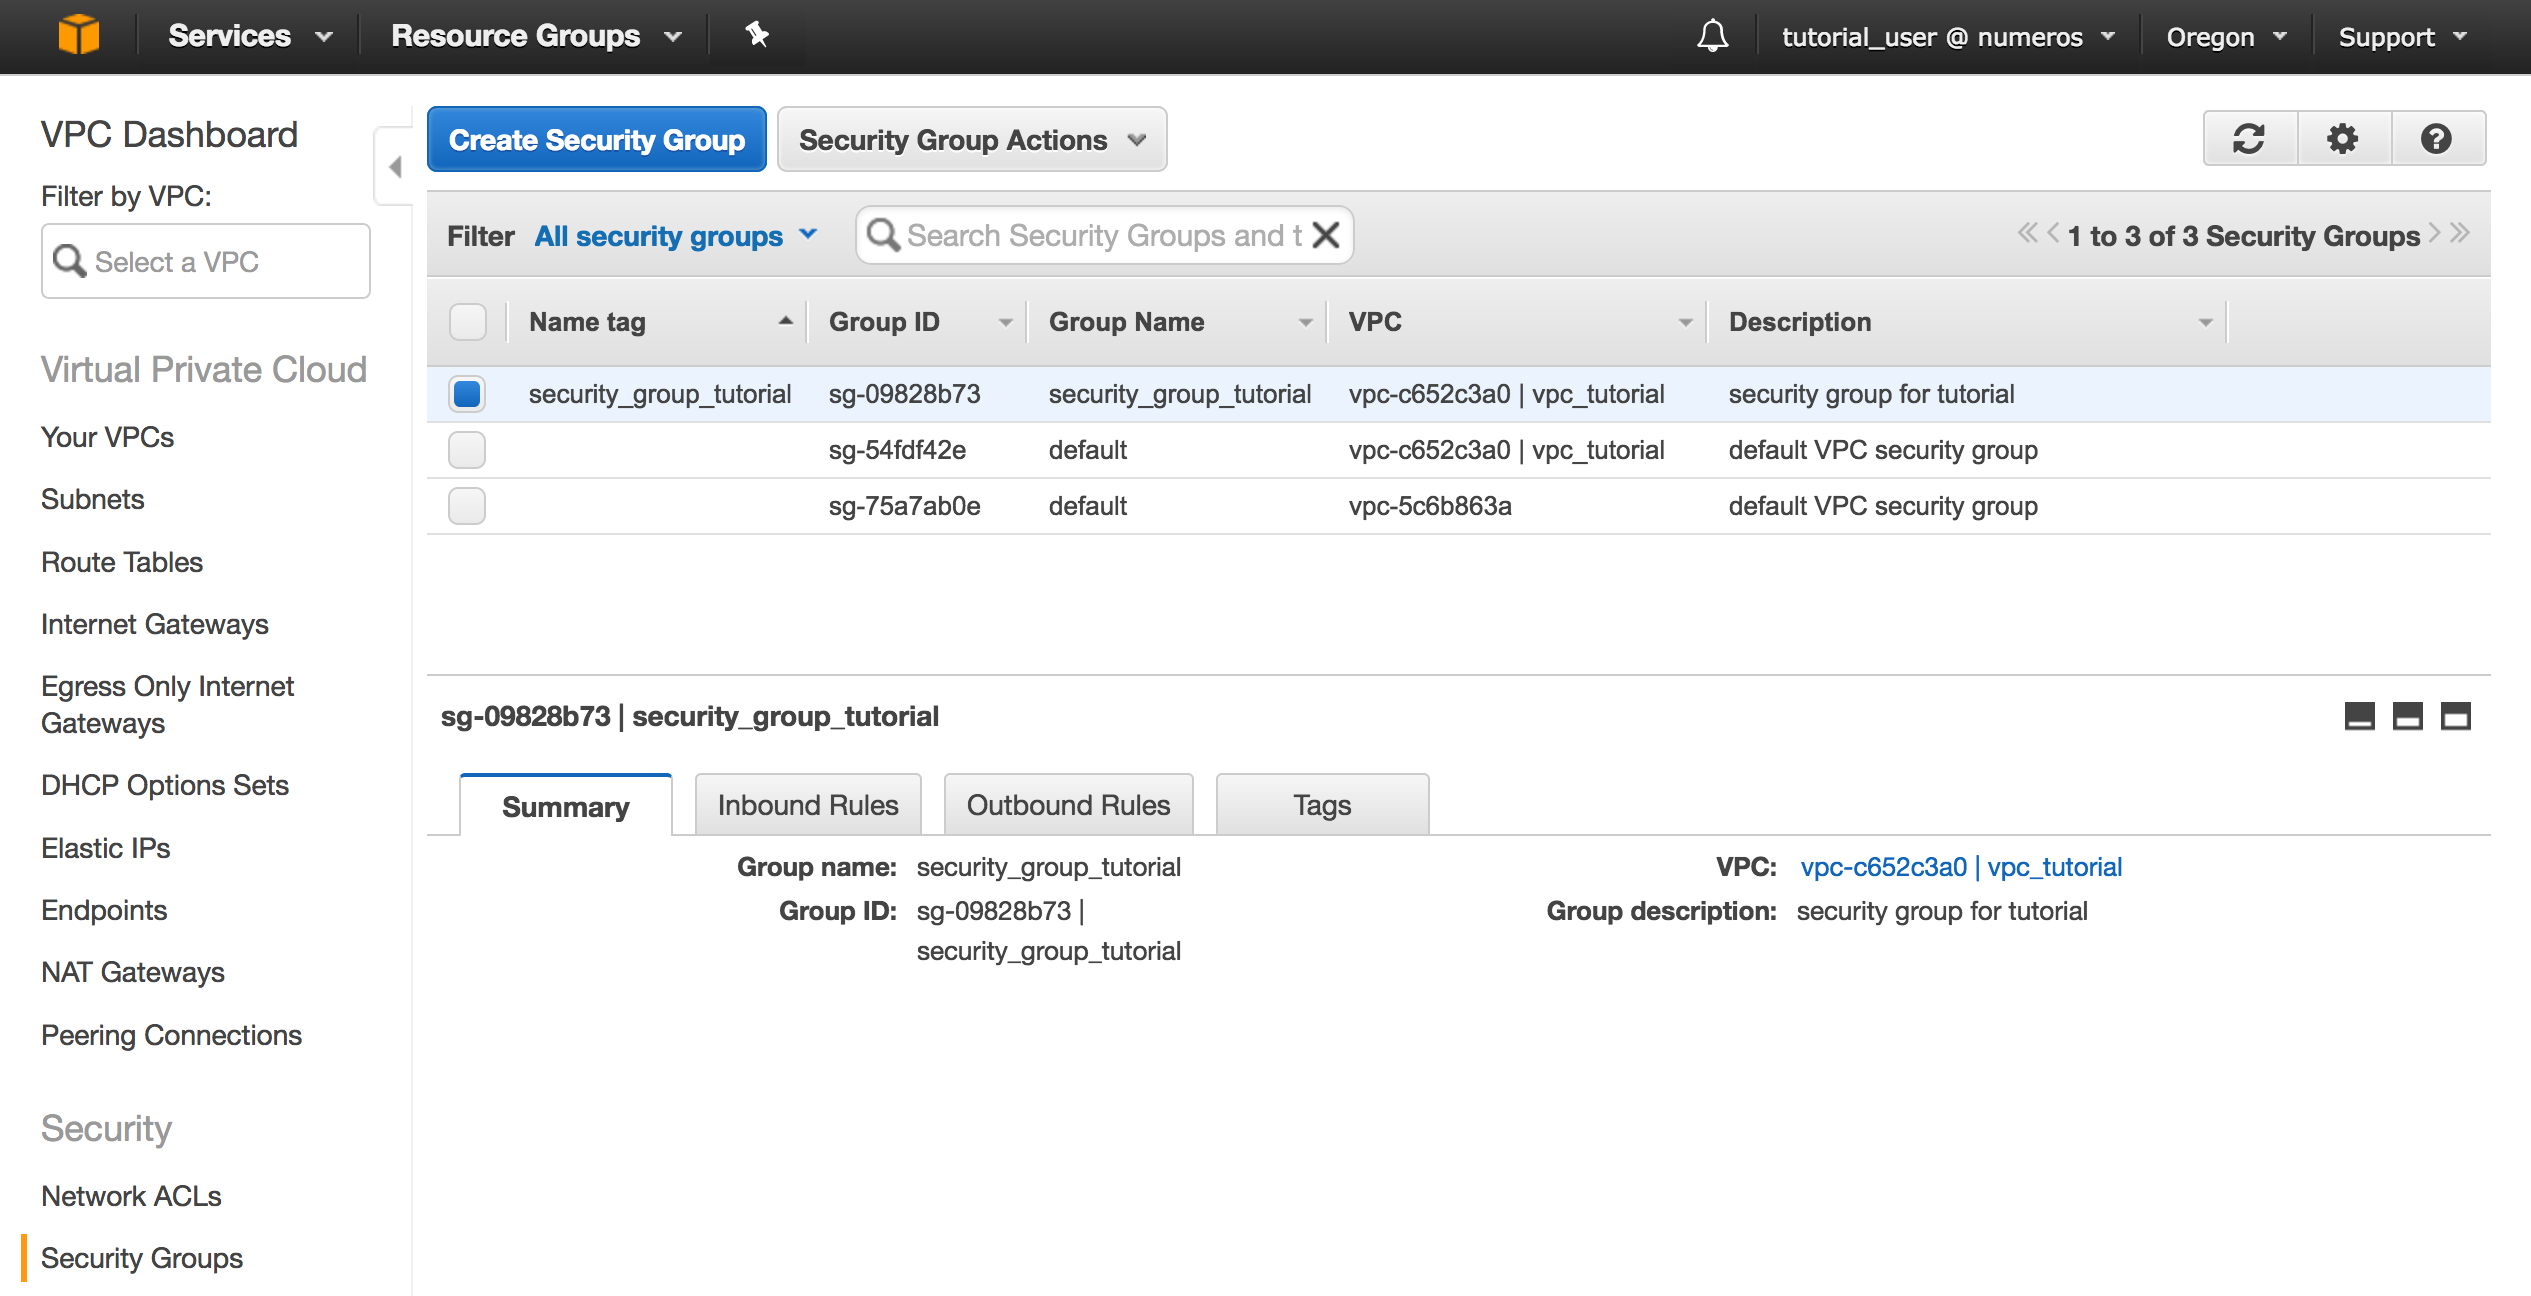This screenshot has height=1296, width=2531.
Task: Open Security Group Actions dropdown
Action: (971, 140)
